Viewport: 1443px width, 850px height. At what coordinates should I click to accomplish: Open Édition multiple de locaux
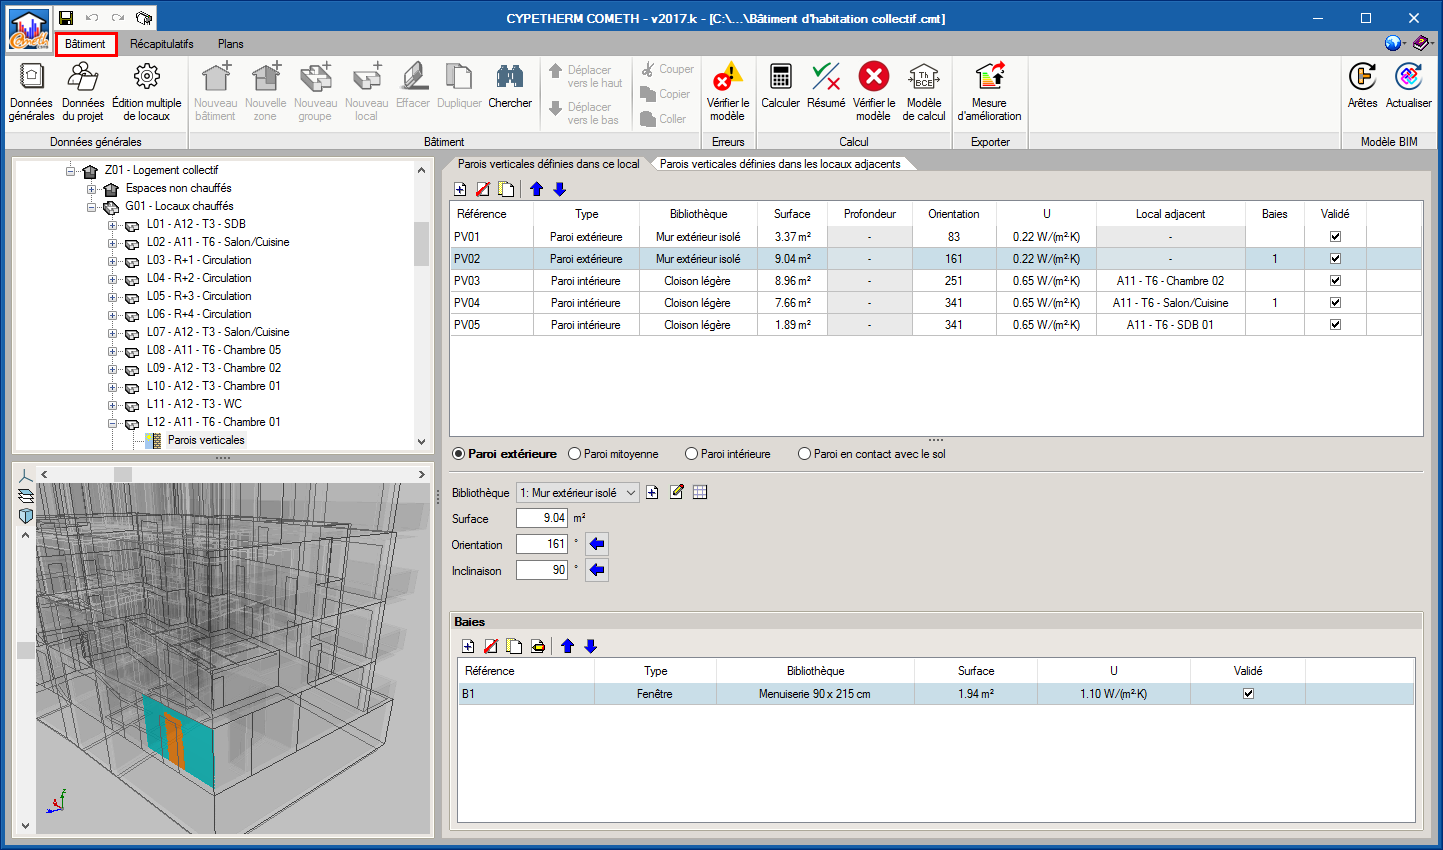tap(147, 92)
